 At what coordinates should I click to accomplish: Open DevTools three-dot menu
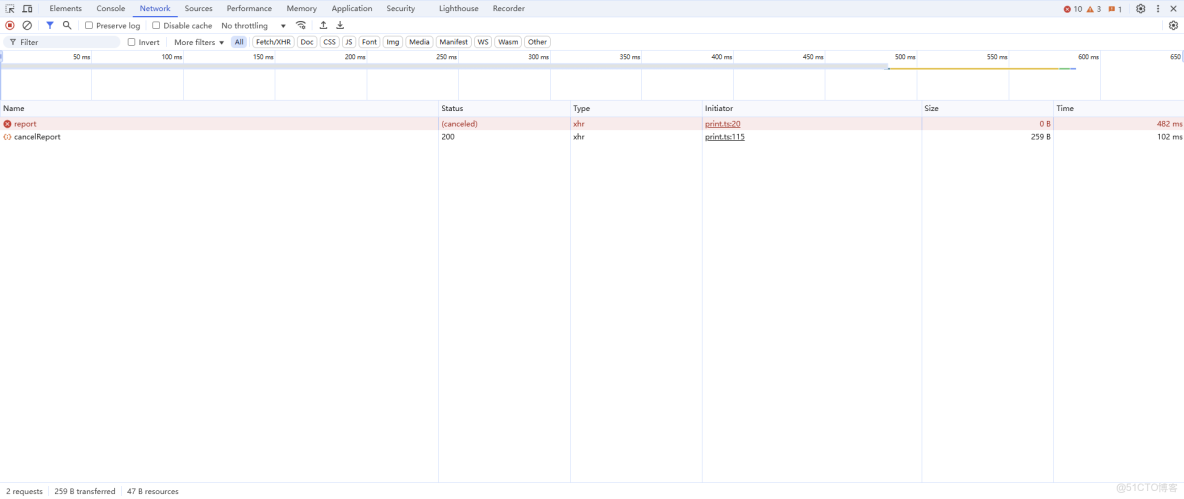tap(1158, 9)
